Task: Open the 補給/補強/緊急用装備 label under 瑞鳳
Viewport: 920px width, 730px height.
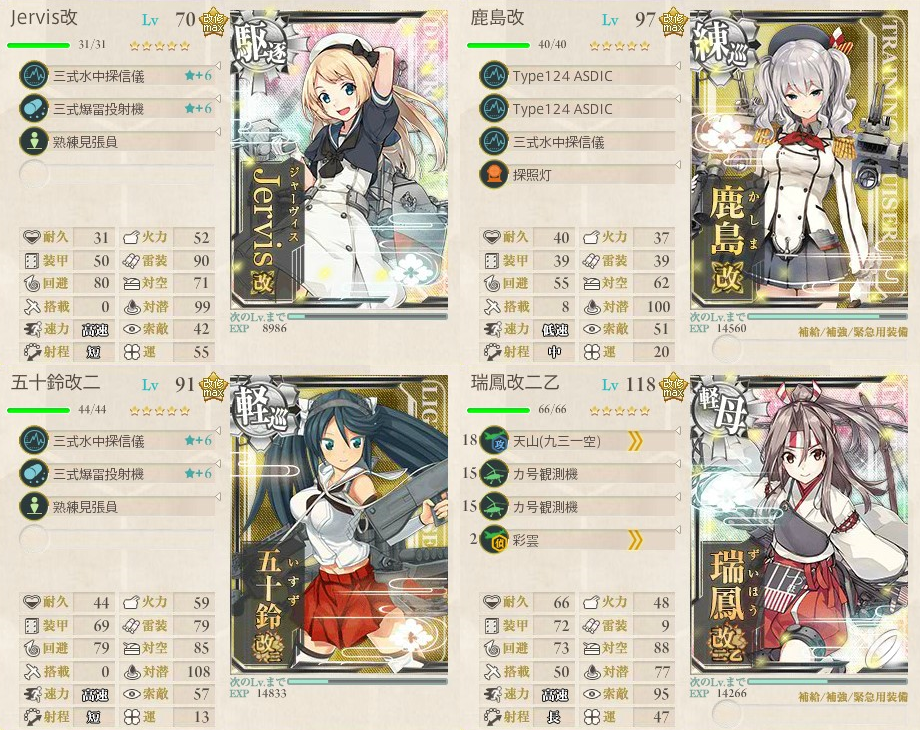Action: (x=853, y=697)
